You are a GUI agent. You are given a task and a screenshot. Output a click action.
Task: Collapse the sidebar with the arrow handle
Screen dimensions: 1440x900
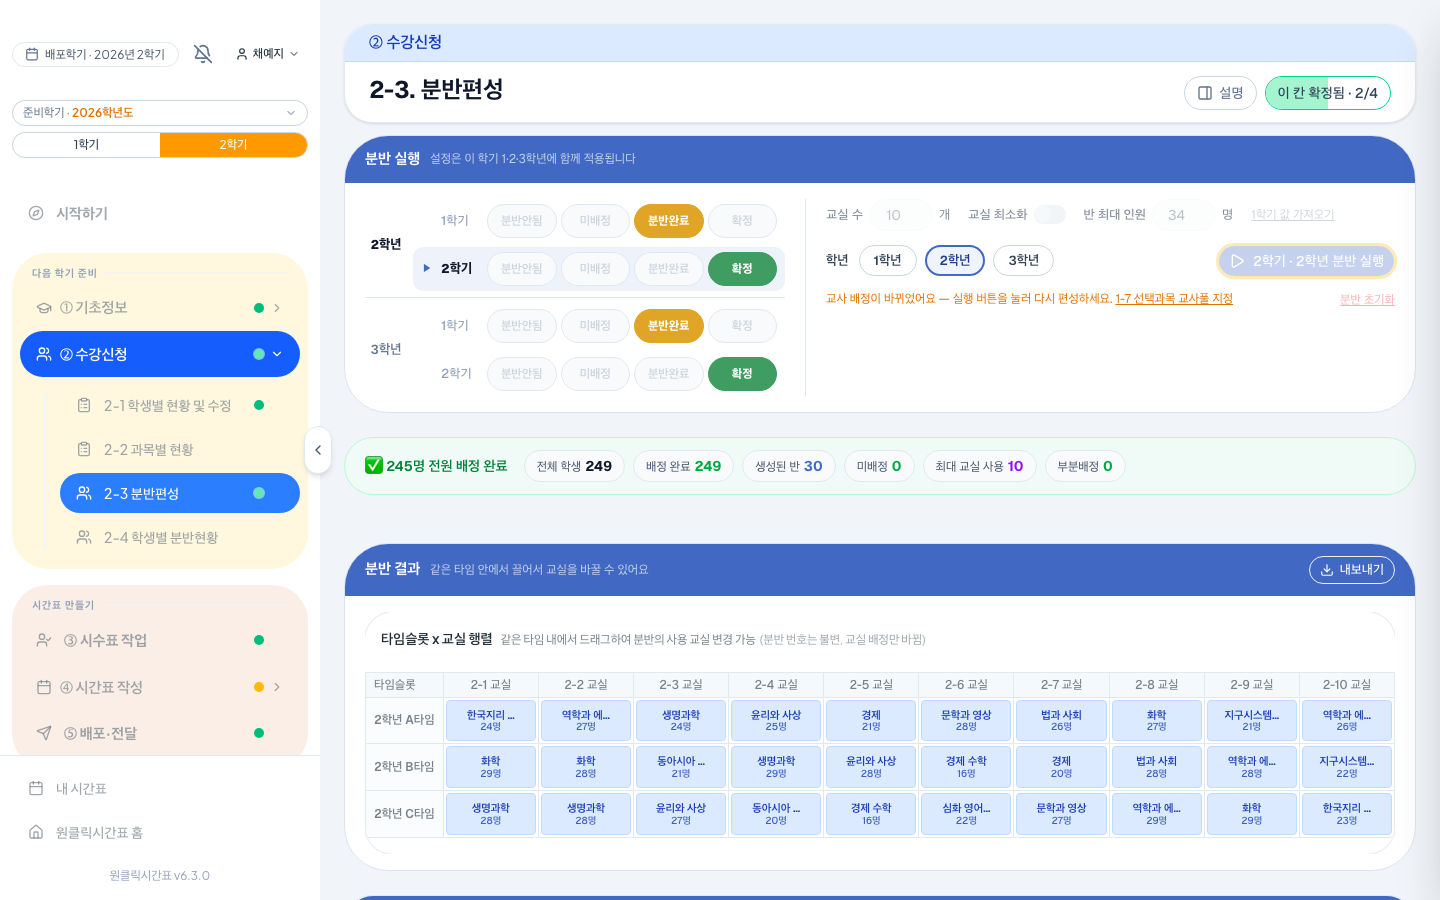318,450
